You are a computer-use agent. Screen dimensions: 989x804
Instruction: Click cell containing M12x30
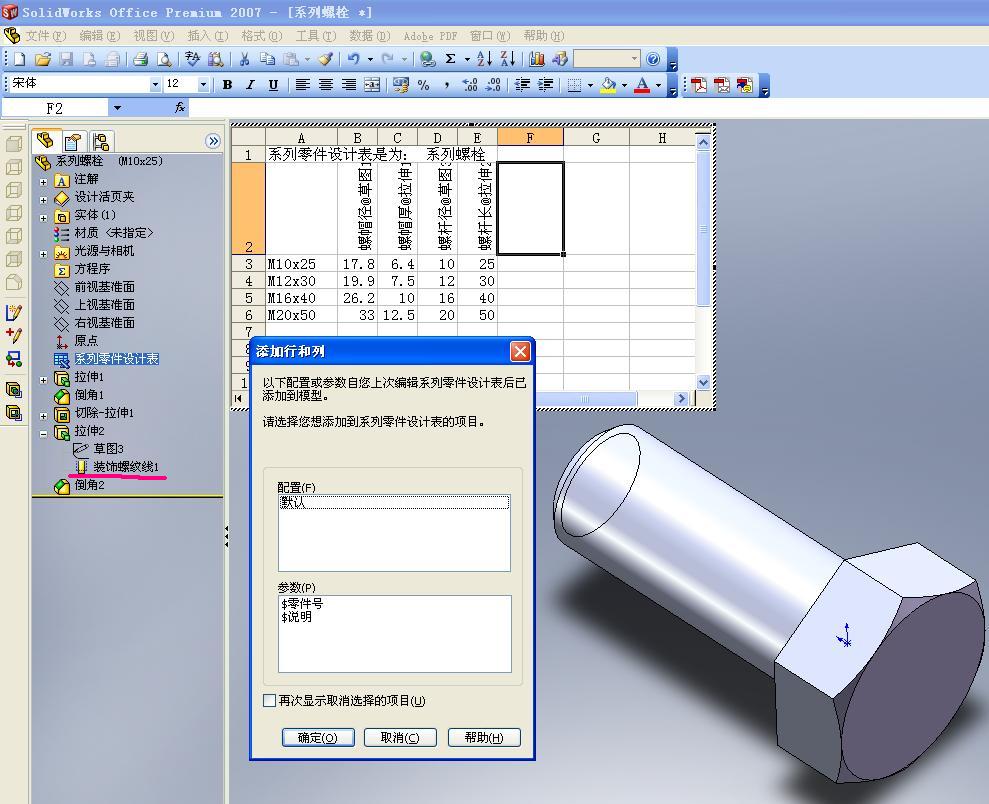click(x=301, y=281)
